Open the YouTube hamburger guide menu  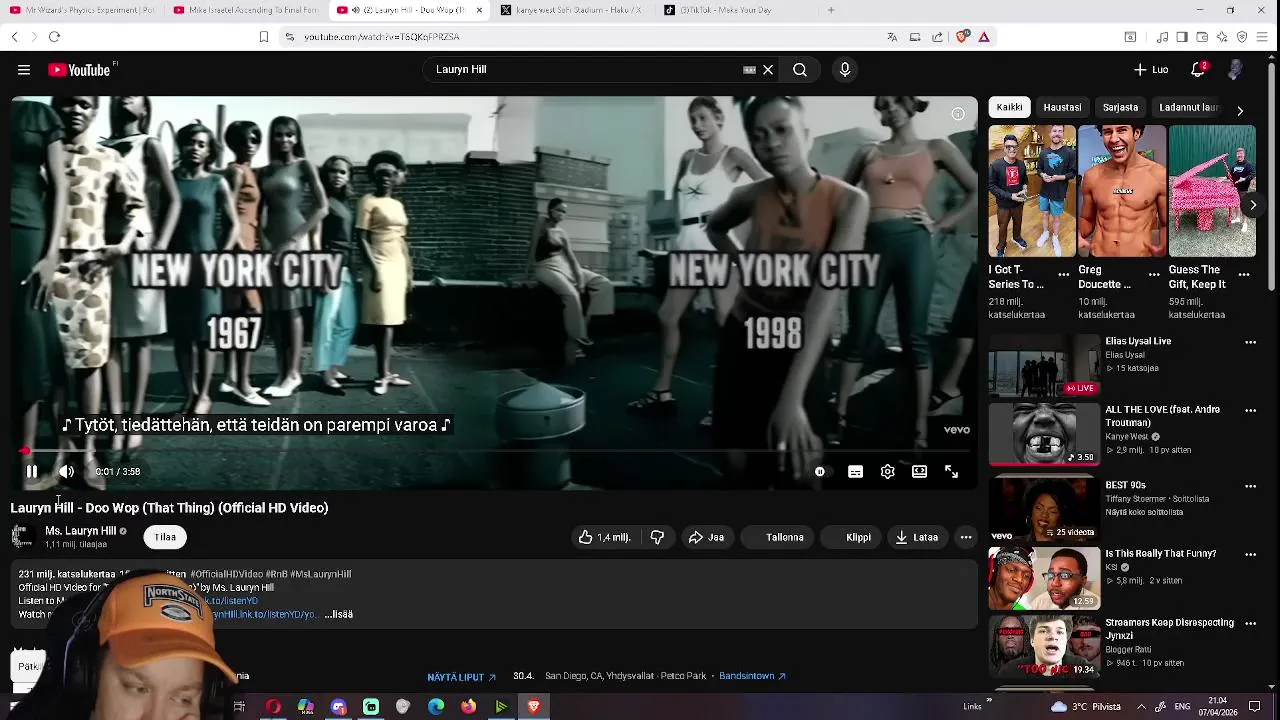pos(23,70)
